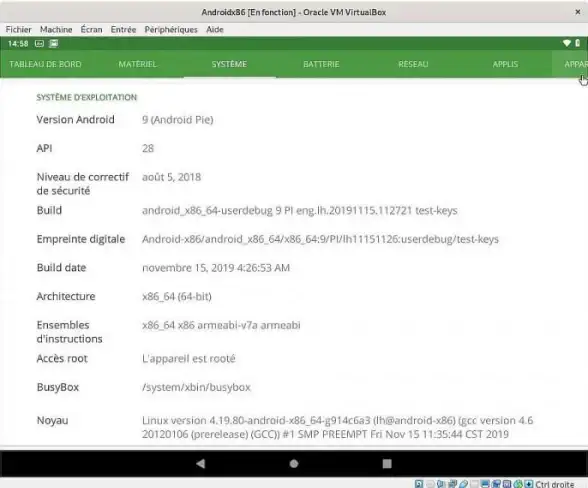The image size is (588, 488).
Task: Click the Noyau label
Action: (x=52, y=420)
